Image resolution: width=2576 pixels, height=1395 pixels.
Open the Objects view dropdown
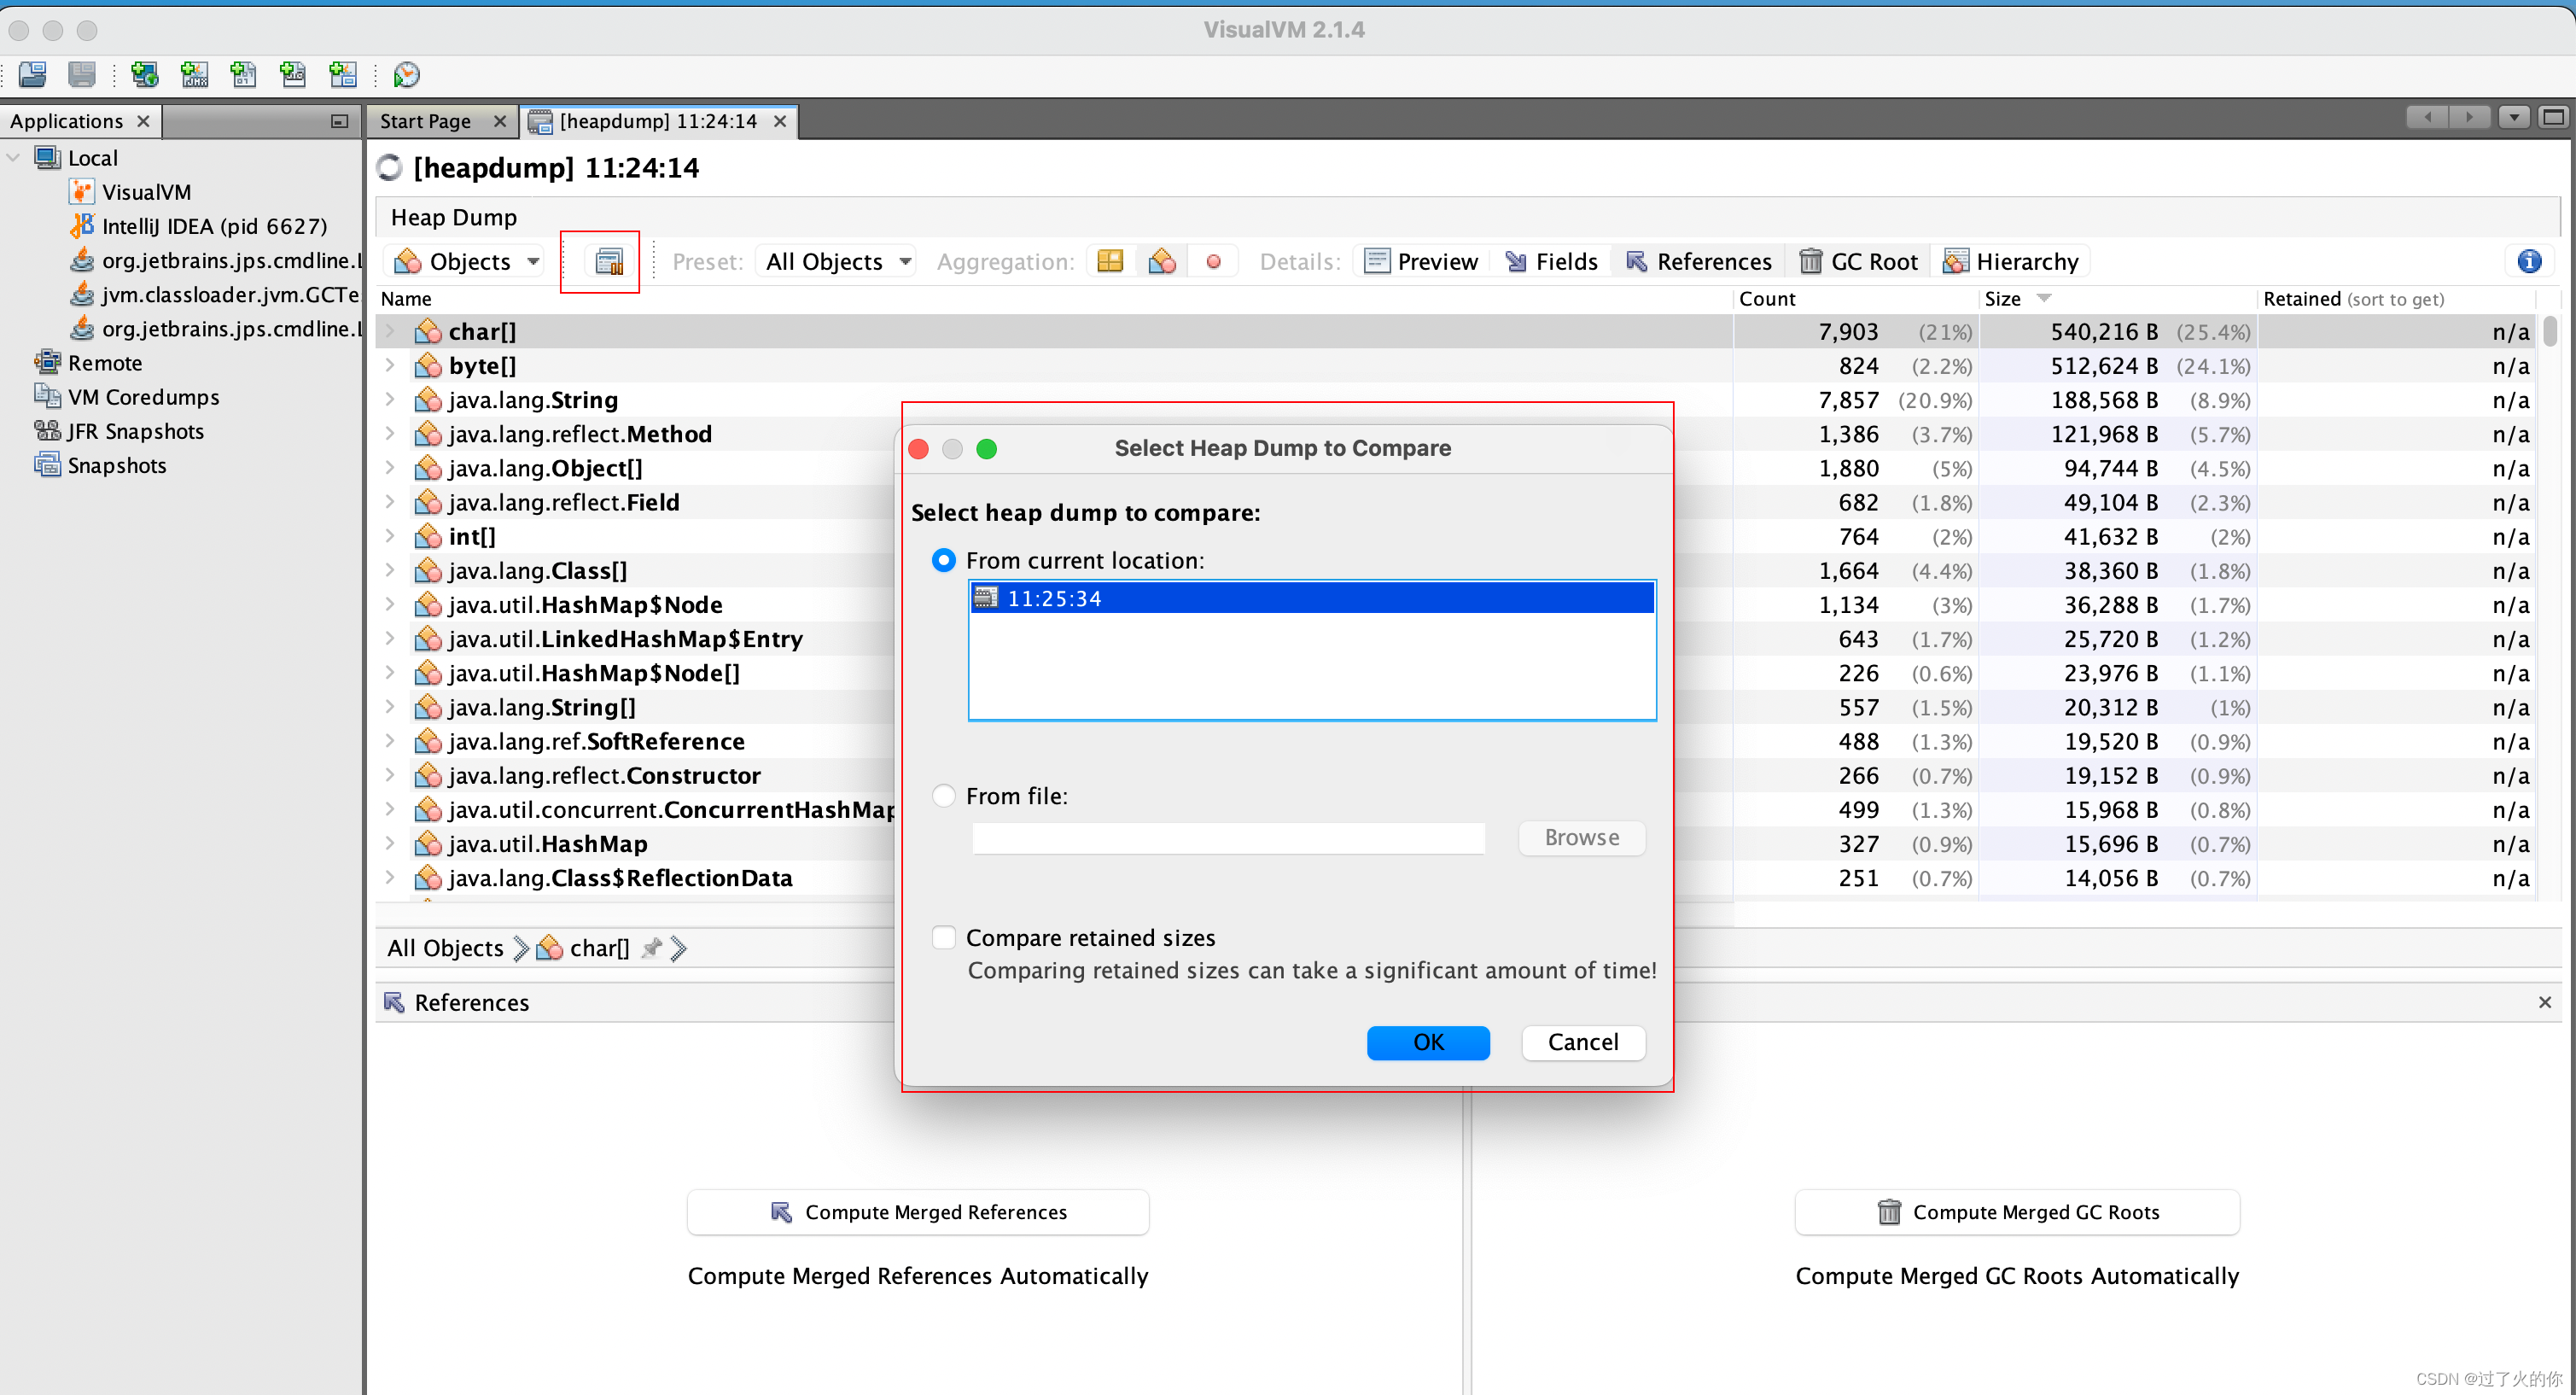(468, 262)
